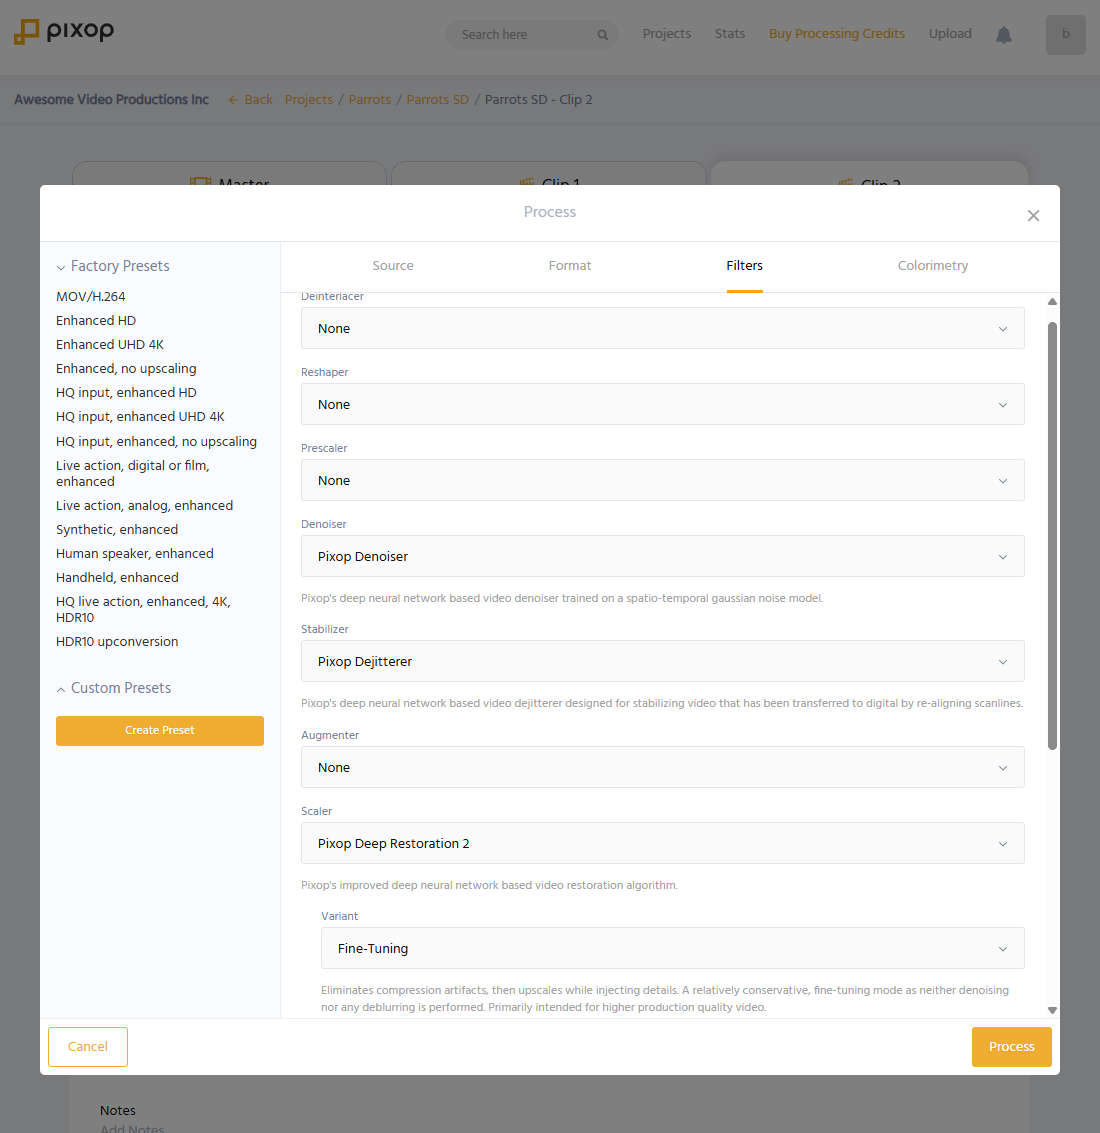Click the Create Preset button
This screenshot has width=1100, height=1133.
click(160, 731)
